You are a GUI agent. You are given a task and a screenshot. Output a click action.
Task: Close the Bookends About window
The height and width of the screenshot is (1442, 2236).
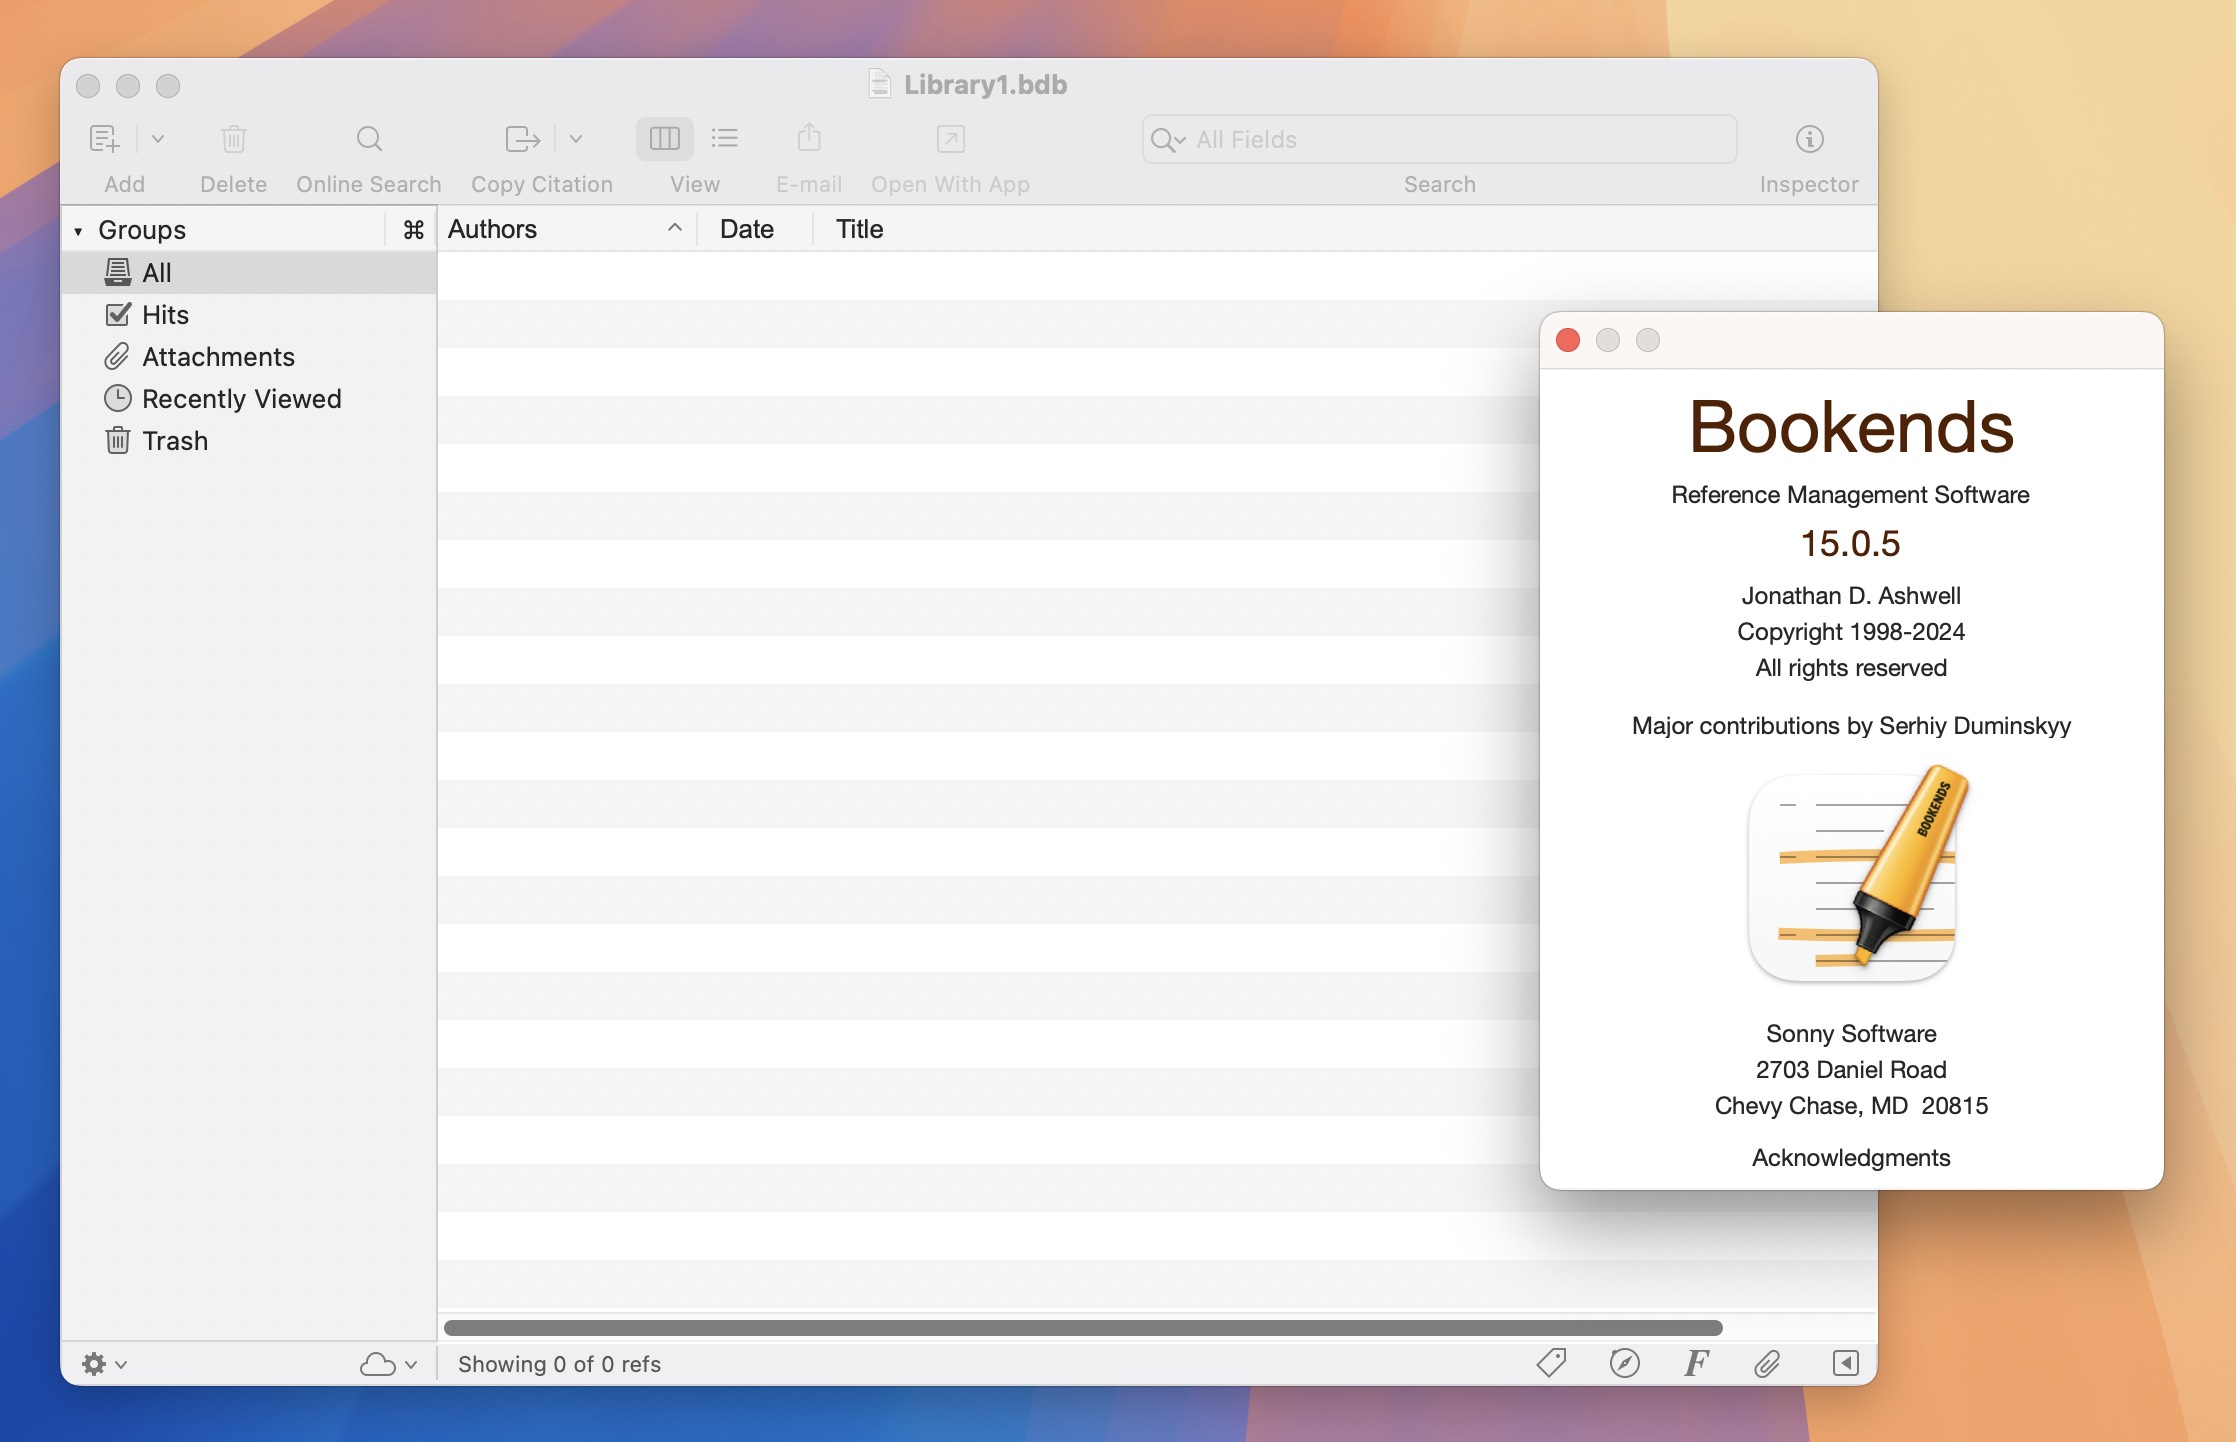click(1568, 340)
